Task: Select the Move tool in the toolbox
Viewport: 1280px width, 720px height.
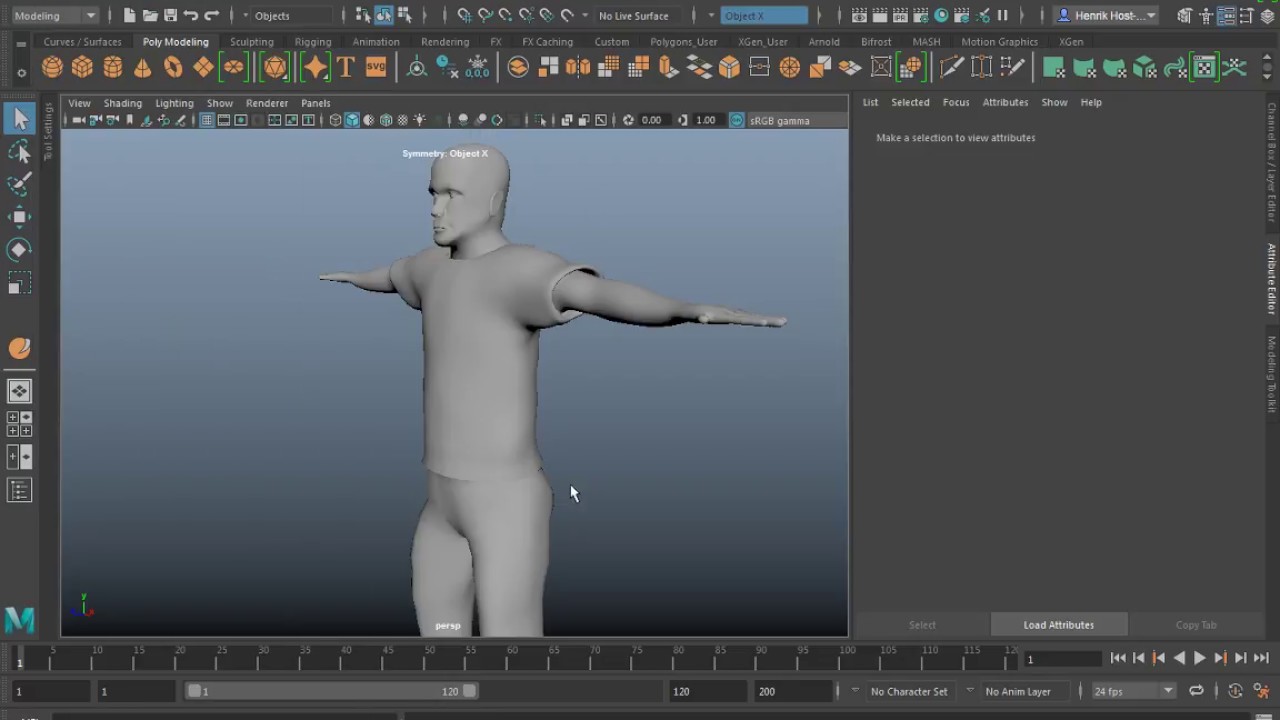Action: tap(19, 217)
